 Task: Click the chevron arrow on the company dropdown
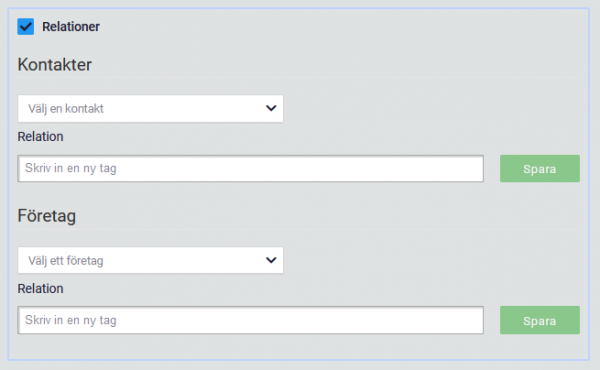pyautogui.click(x=271, y=260)
